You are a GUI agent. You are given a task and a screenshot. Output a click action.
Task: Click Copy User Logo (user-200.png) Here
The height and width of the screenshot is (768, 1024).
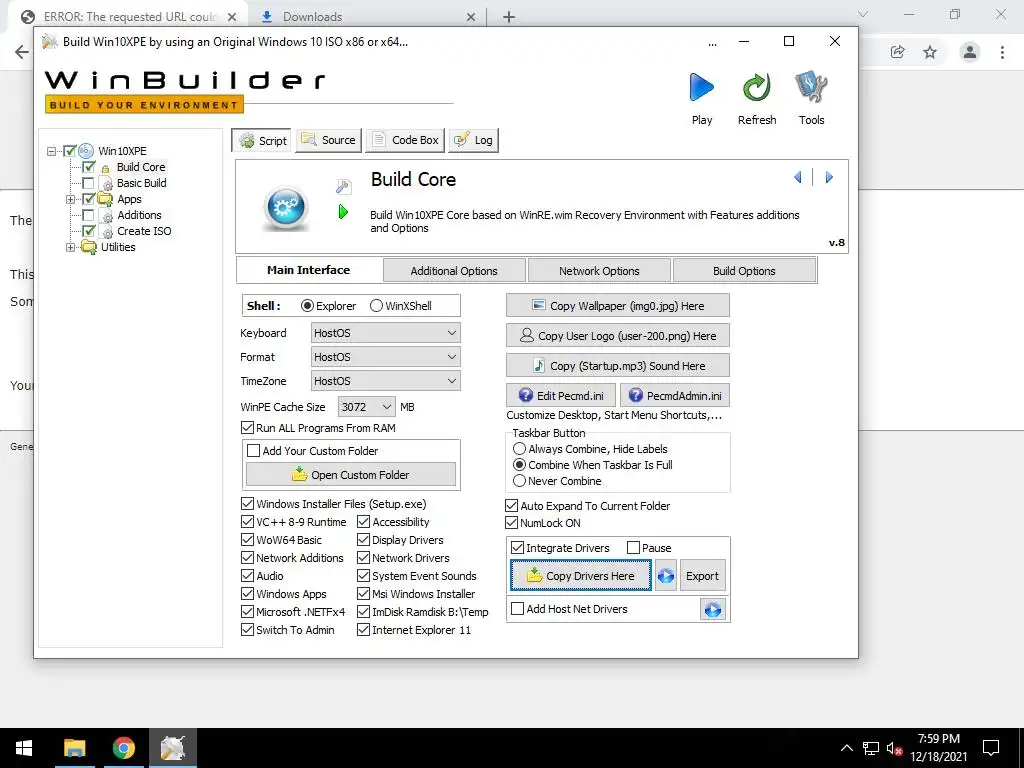618,336
